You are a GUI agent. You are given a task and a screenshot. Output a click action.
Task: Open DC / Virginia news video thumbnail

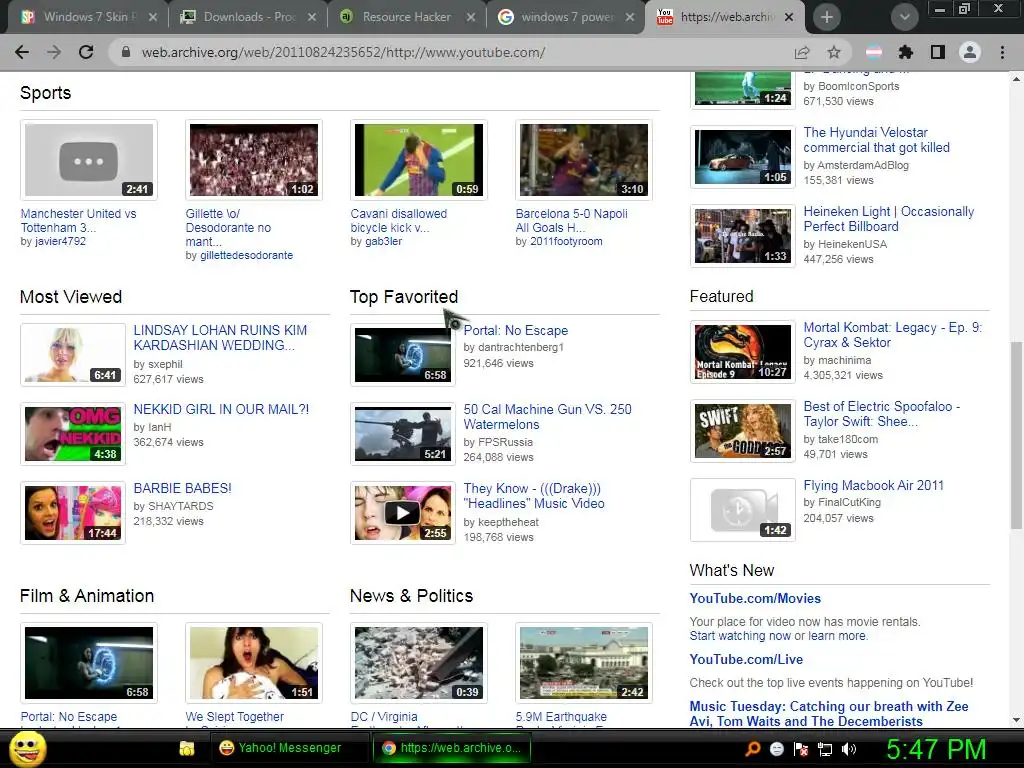(x=419, y=663)
